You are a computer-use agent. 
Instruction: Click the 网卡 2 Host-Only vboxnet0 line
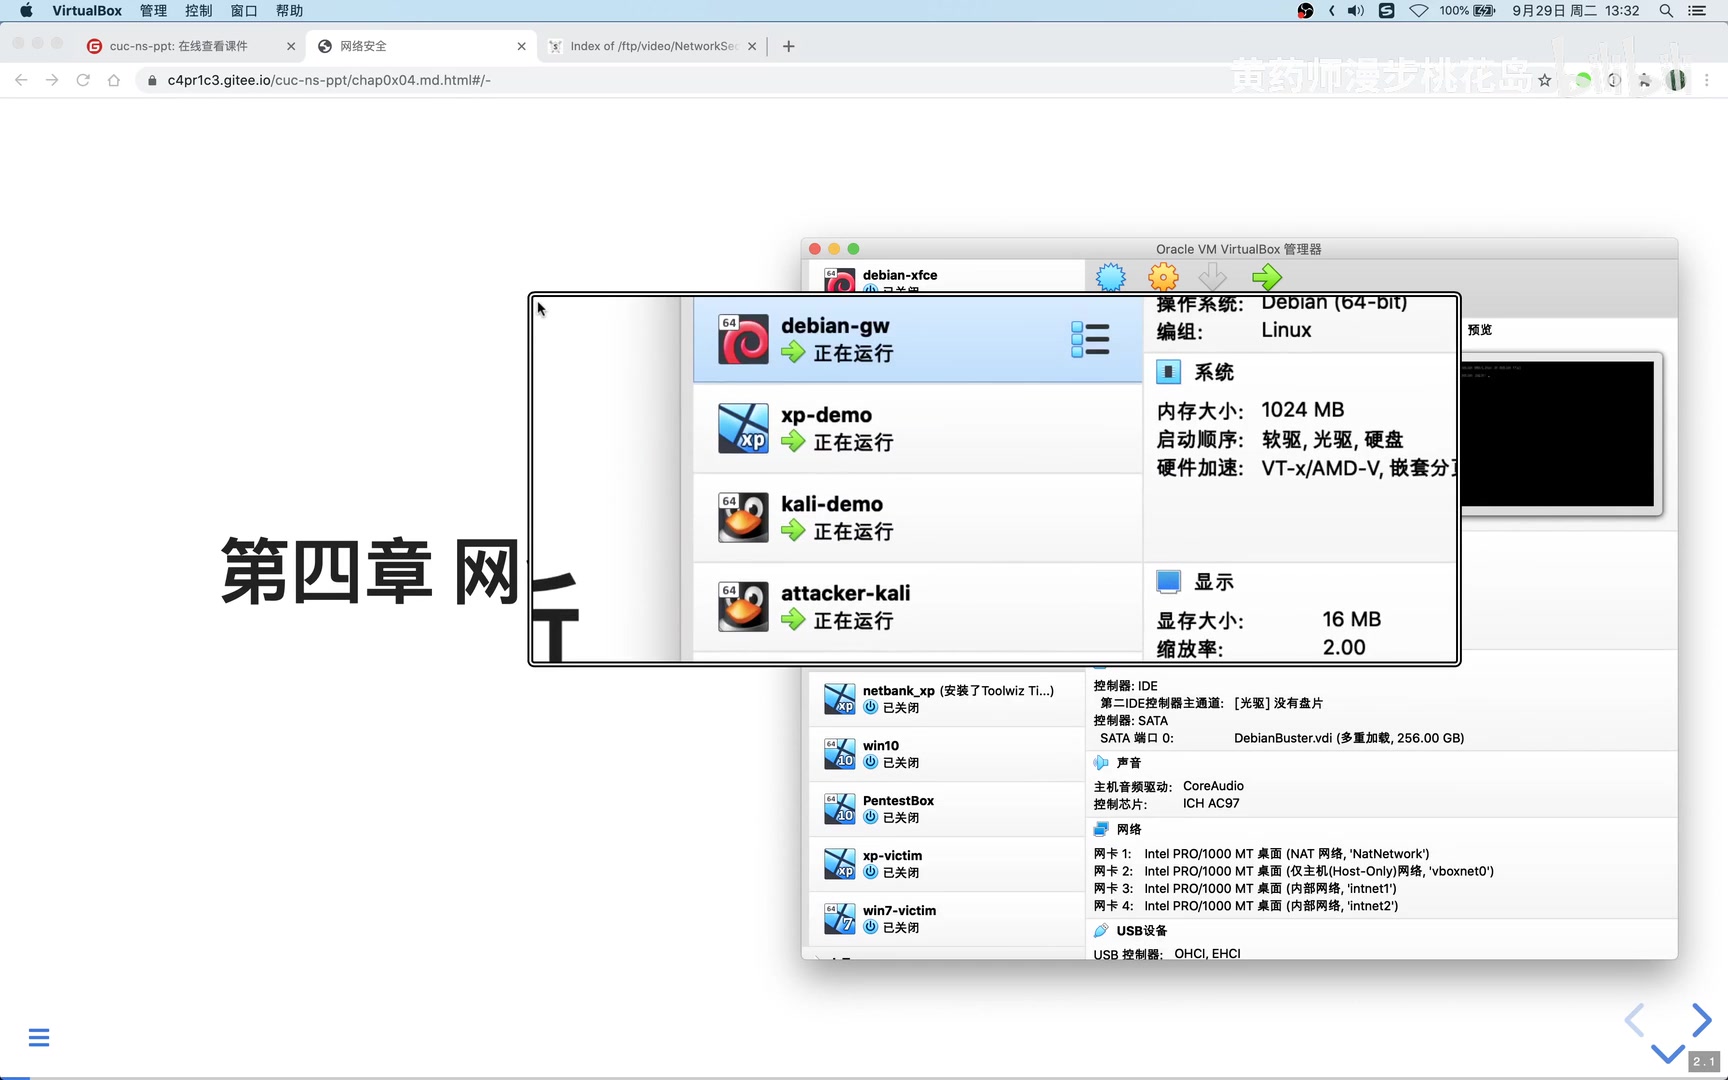coord(1293,872)
